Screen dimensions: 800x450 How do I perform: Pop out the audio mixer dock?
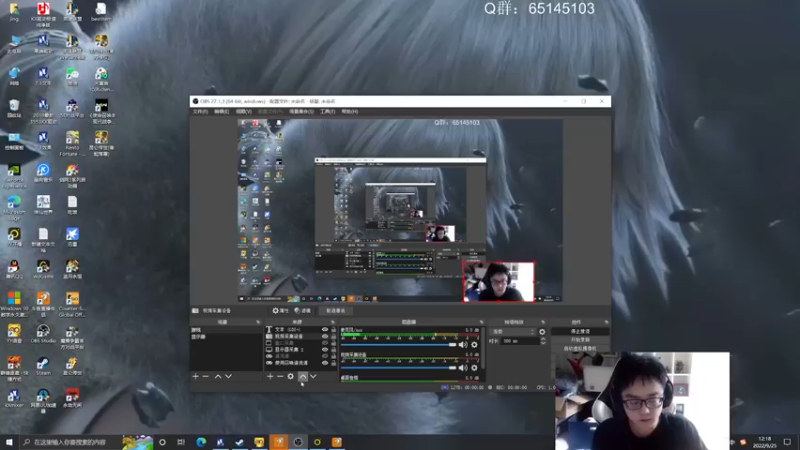pyautogui.click(x=481, y=322)
